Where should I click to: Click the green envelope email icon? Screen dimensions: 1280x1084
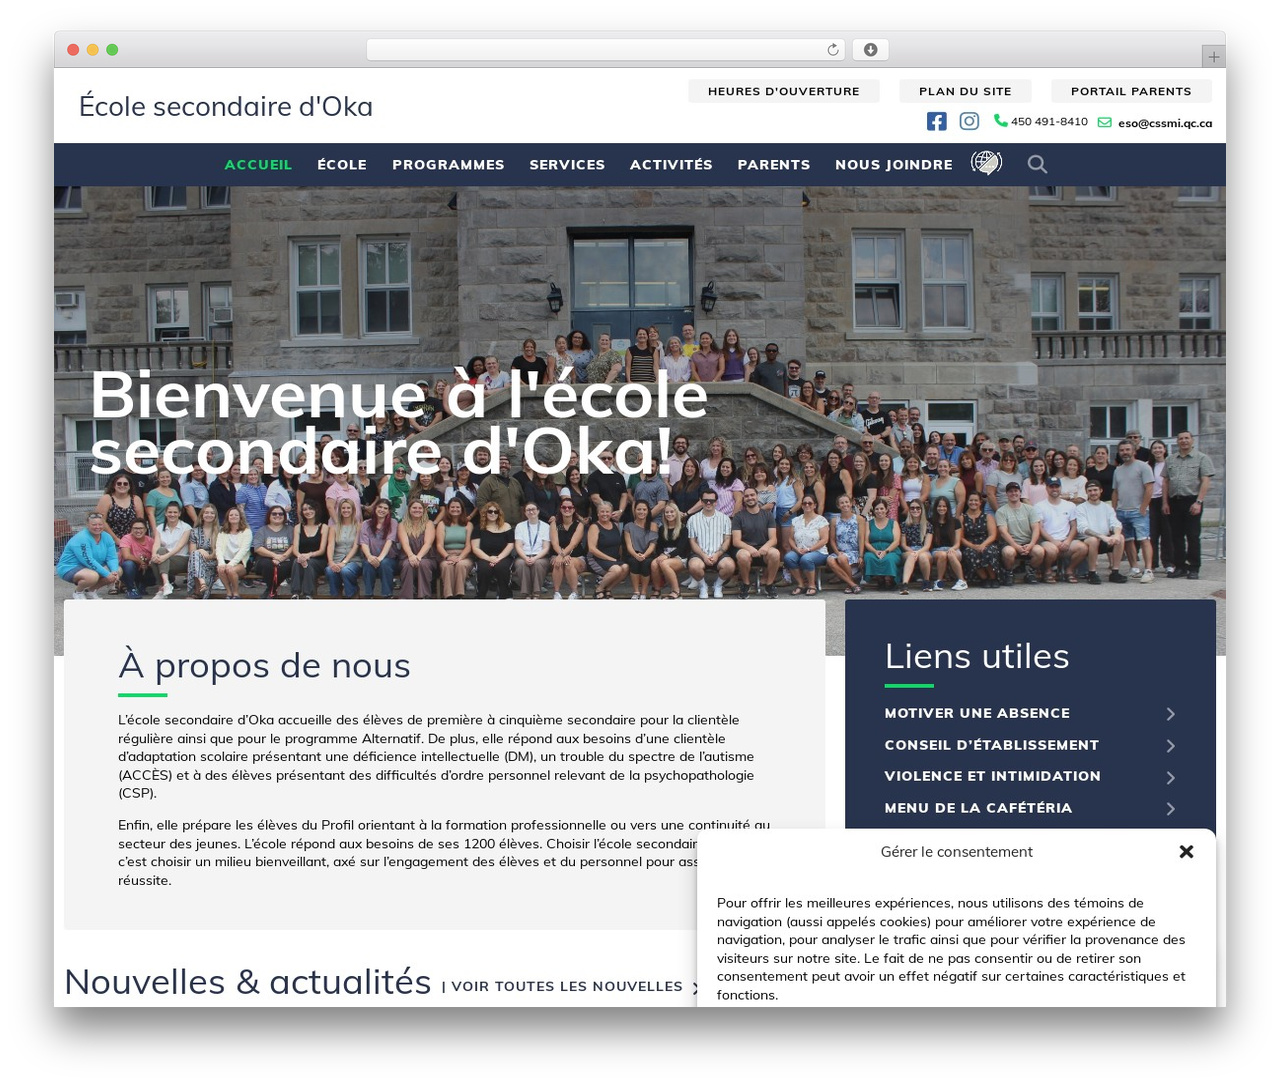coord(1105,122)
